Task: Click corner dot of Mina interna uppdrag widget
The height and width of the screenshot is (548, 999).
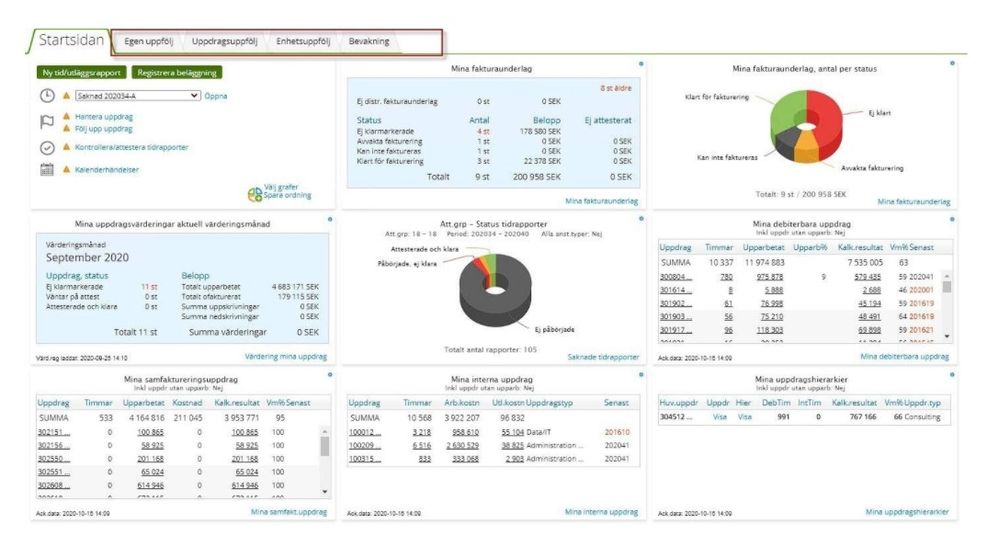Action: [641, 375]
